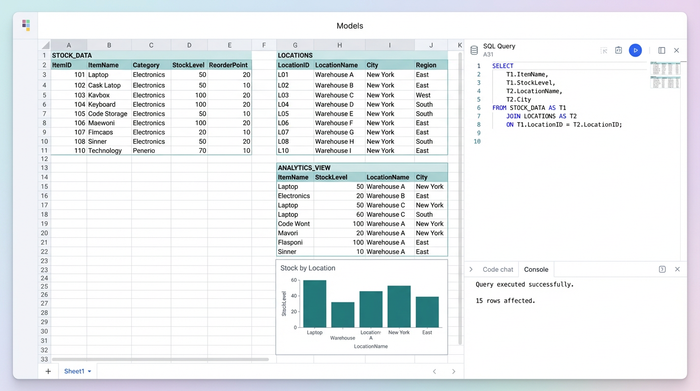The height and width of the screenshot is (391, 700).
Task: Click the LocationID header cell
Action: (x=295, y=65)
